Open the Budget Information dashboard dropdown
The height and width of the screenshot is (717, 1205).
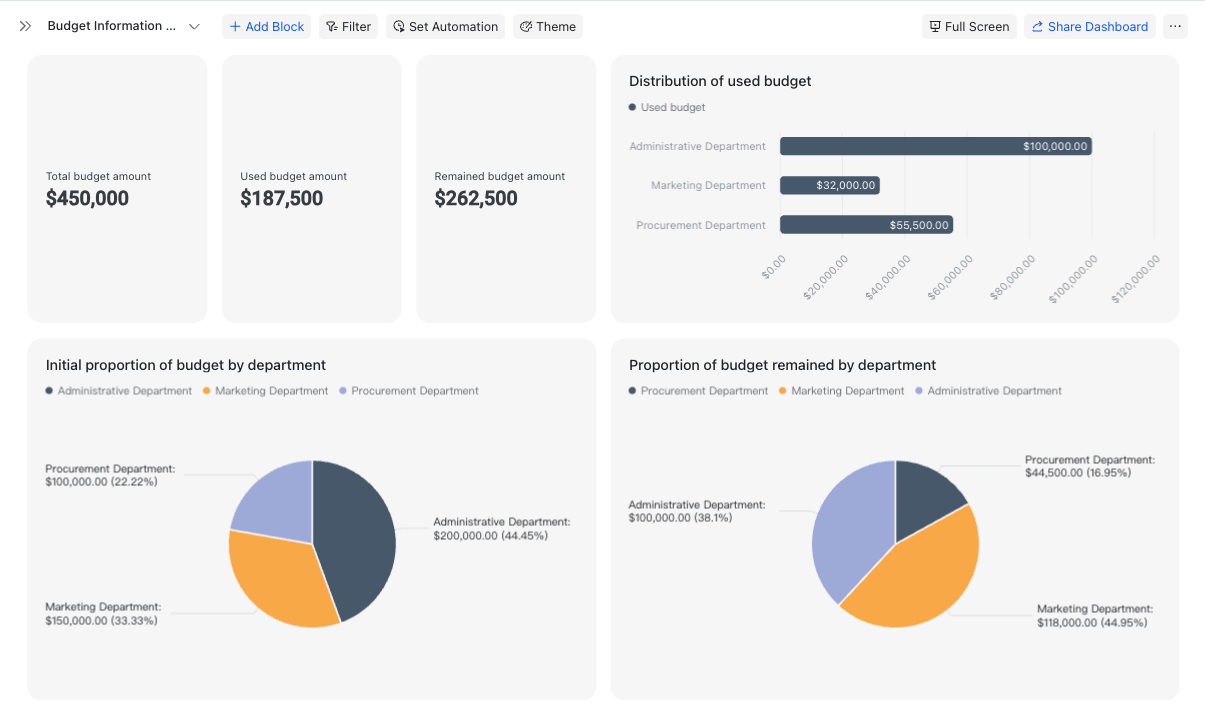pos(194,26)
